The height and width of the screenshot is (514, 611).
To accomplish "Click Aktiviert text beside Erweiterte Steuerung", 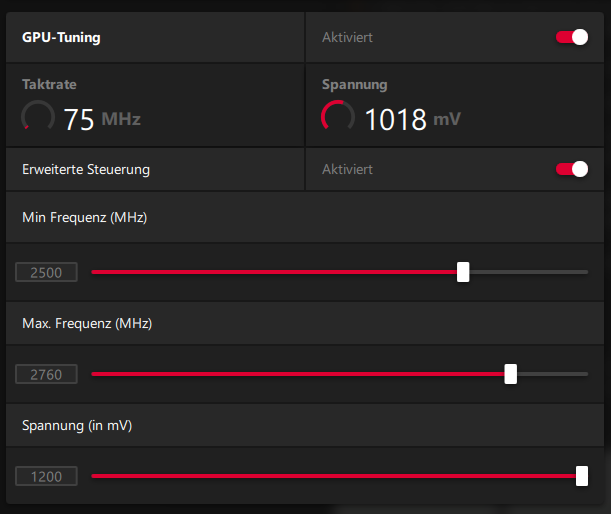I will 347,169.
